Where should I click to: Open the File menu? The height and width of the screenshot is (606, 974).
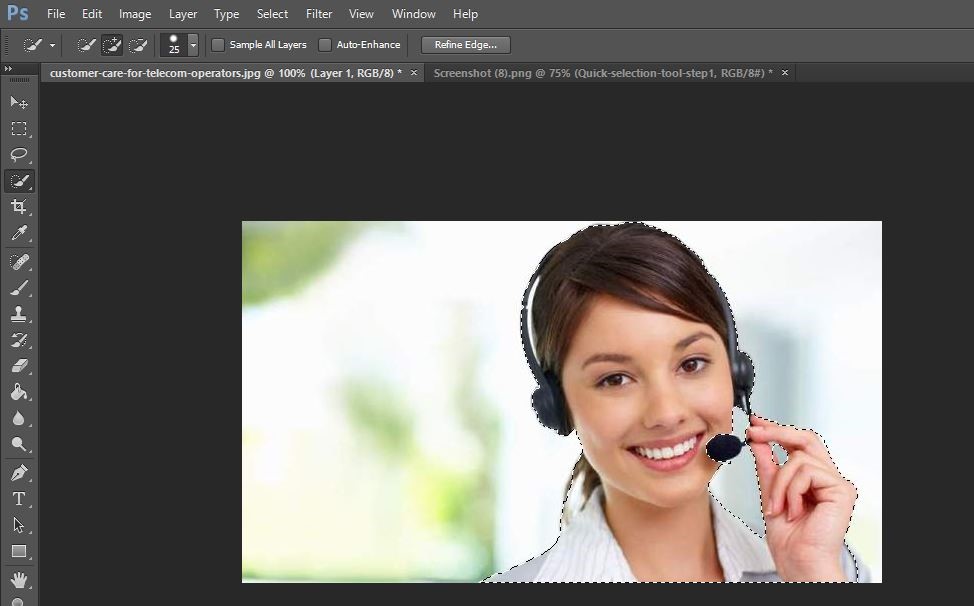point(56,14)
